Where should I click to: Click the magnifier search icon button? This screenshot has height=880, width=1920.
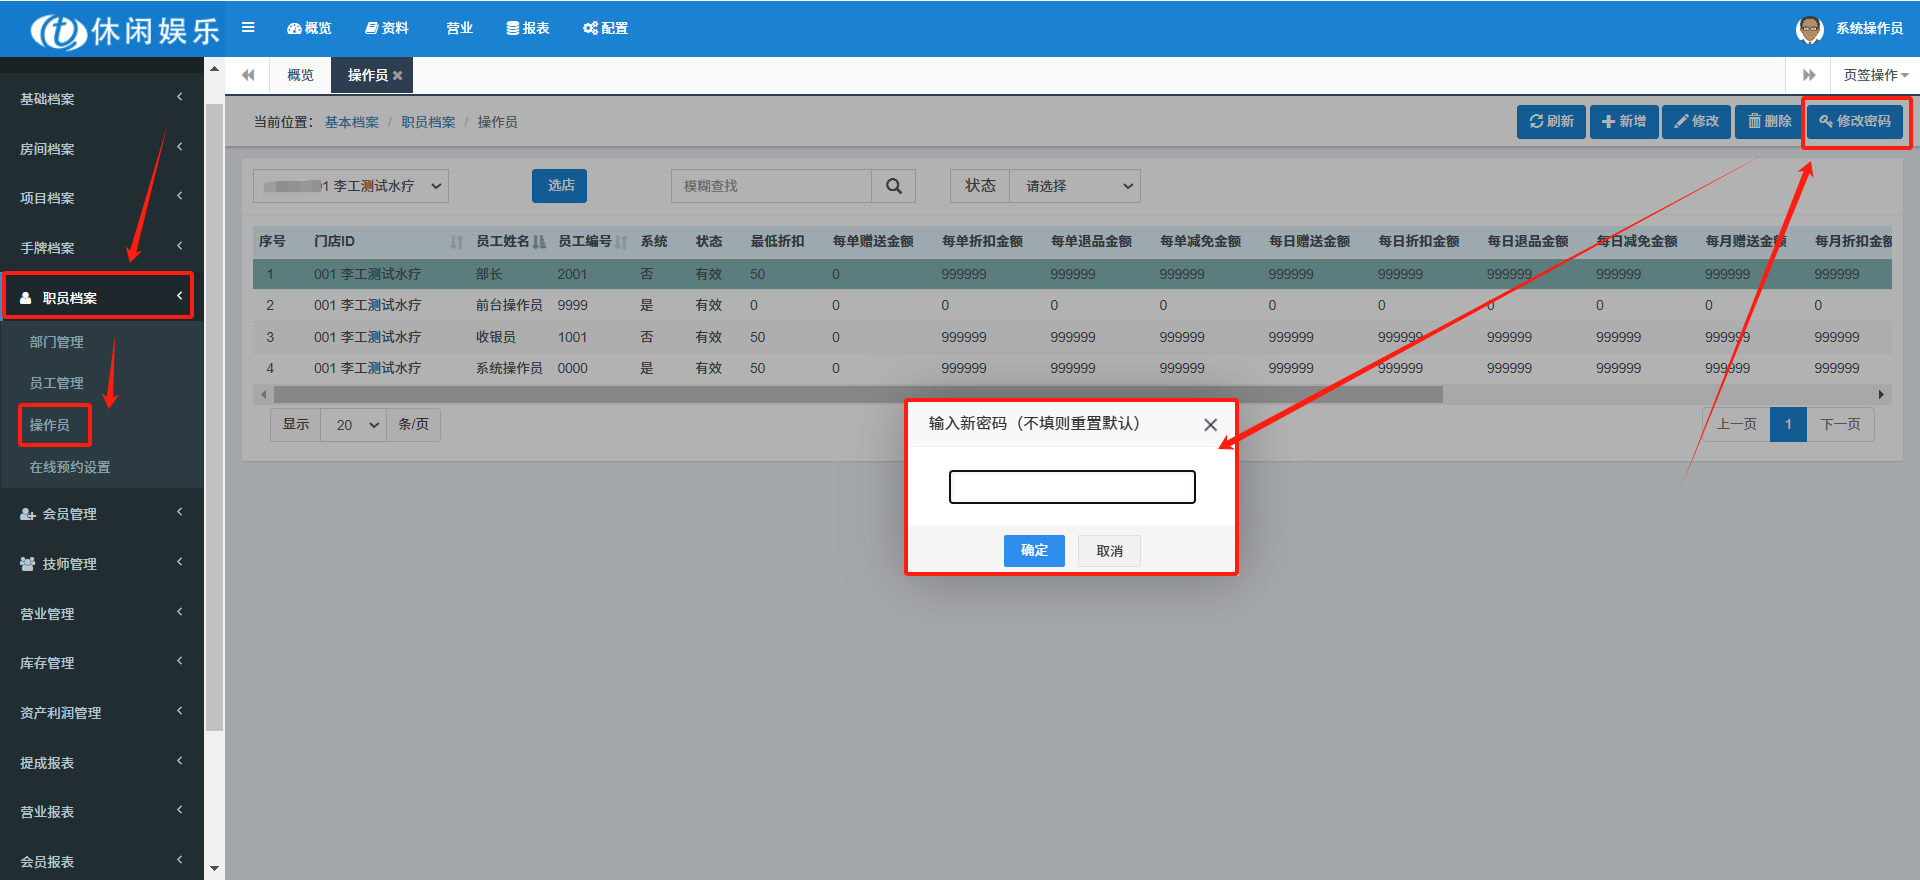click(893, 186)
